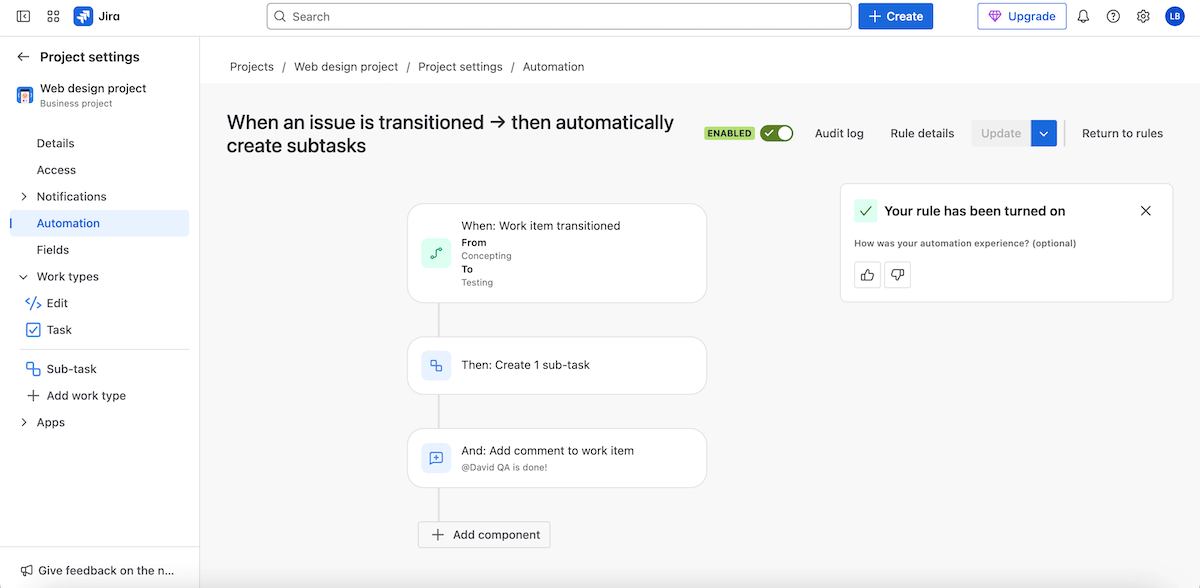Screen dimensions: 1200x588
Task: Click inside the Search field
Action: pyautogui.click(x=560, y=17)
